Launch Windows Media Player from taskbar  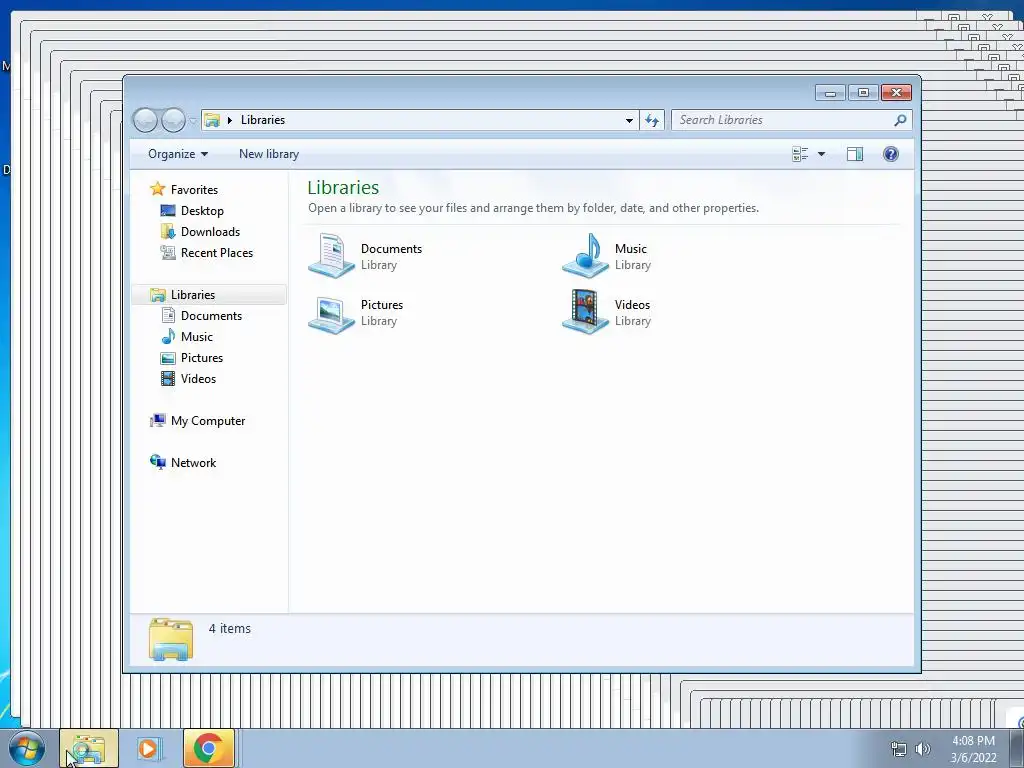coord(149,748)
